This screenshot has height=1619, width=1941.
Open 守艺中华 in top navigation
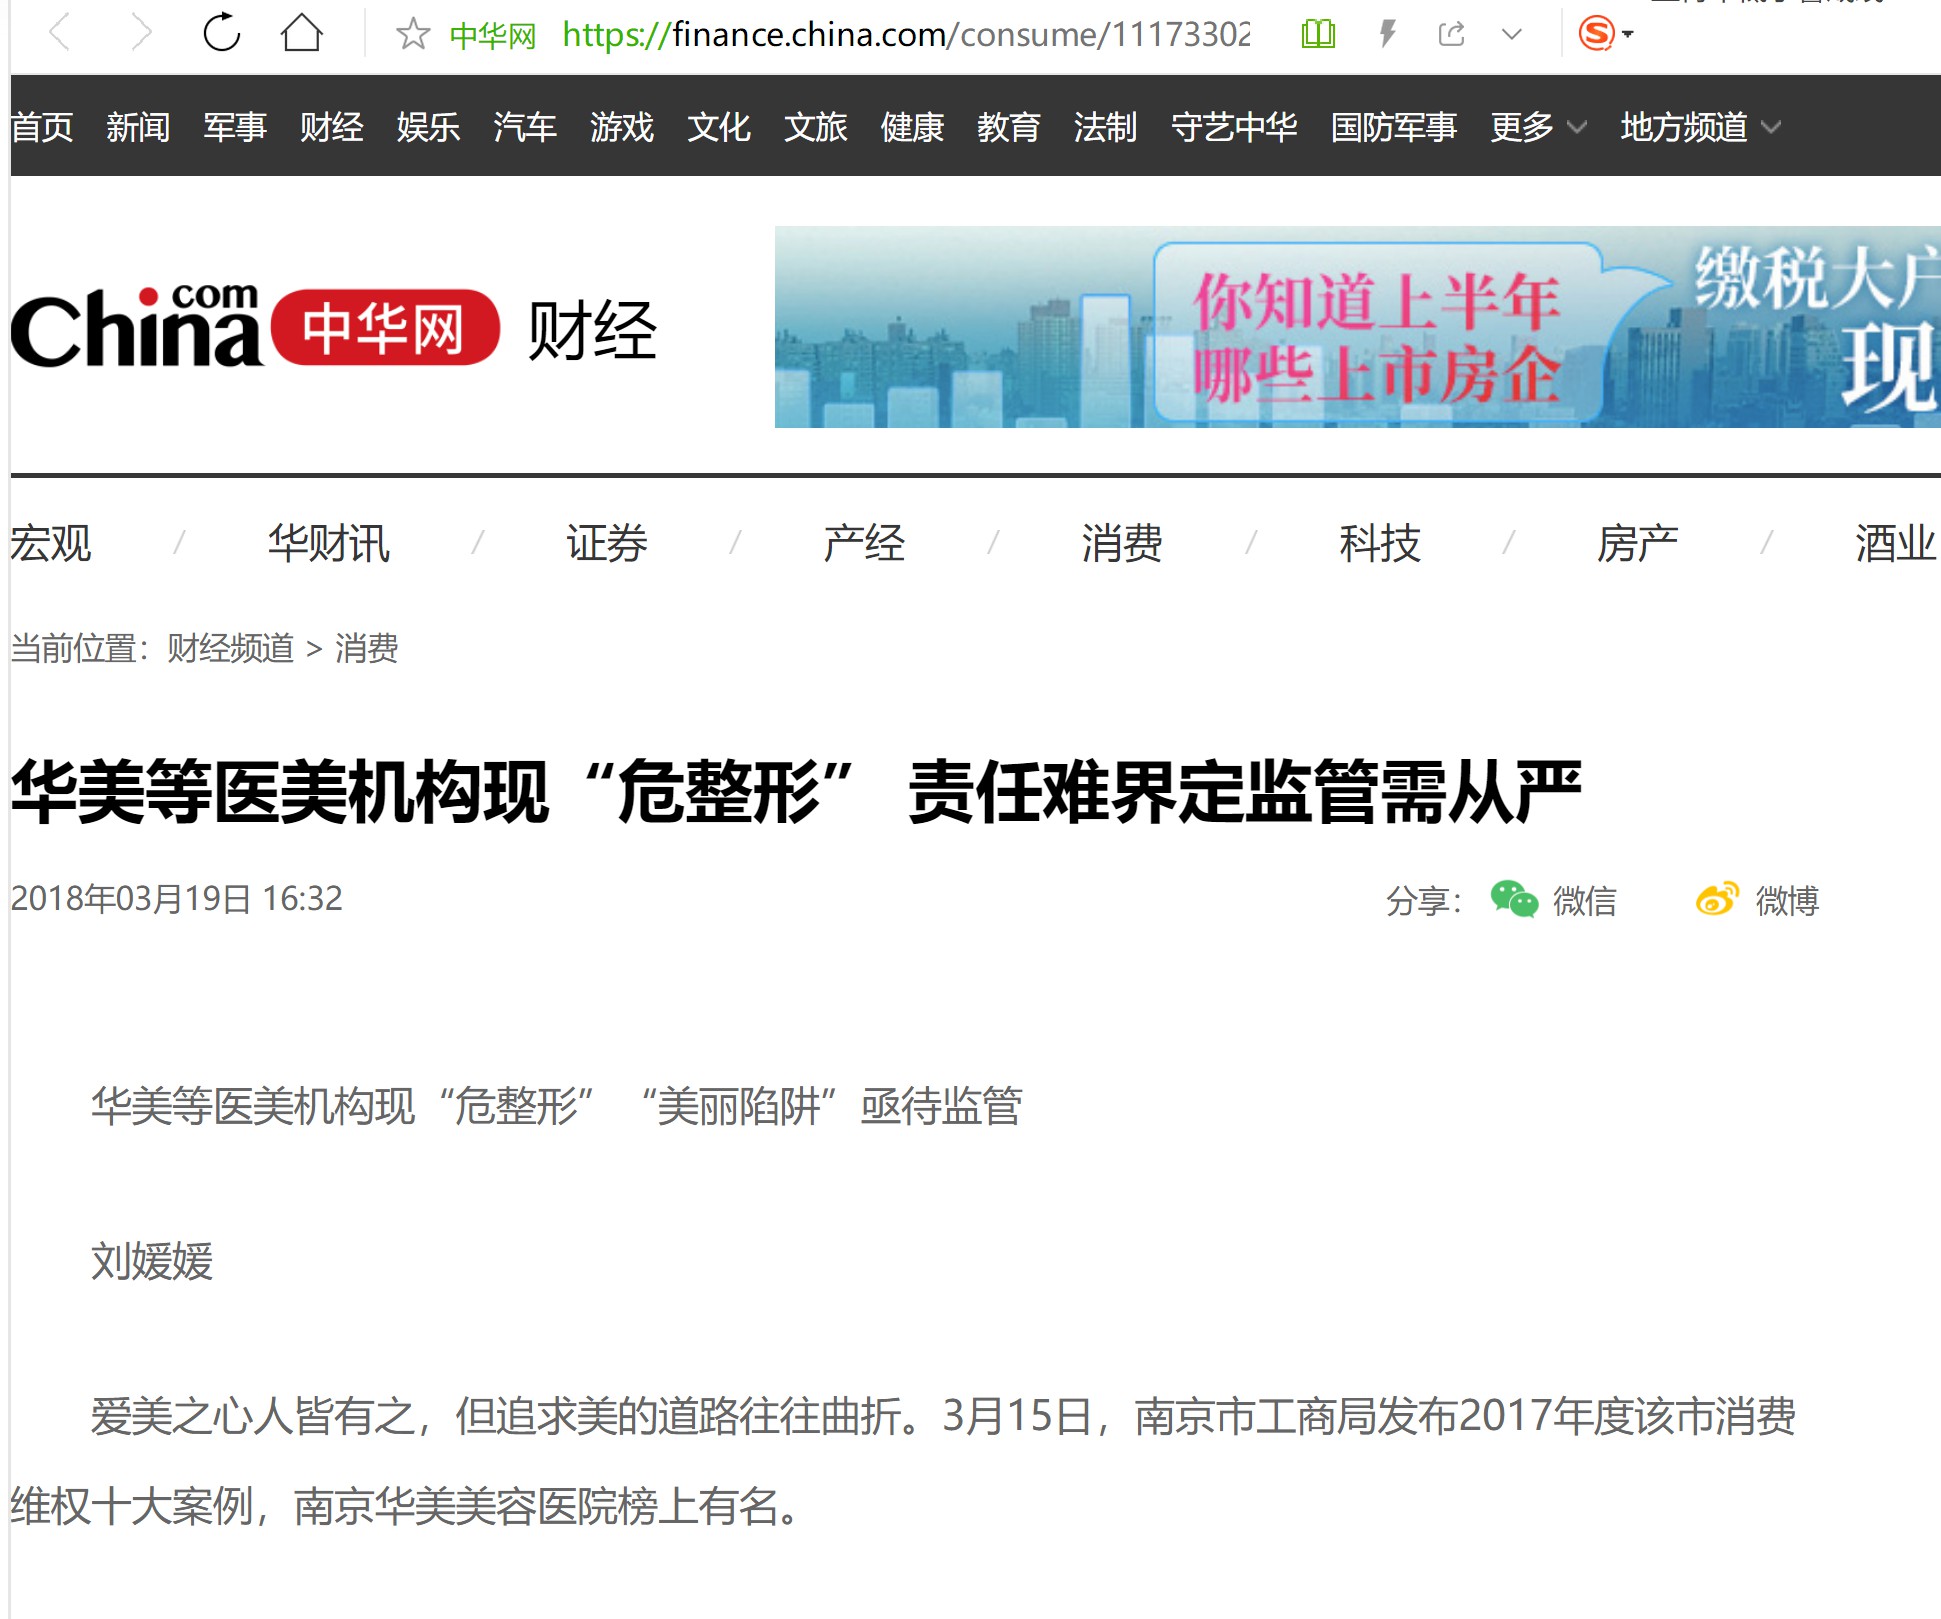(x=1234, y=127)
